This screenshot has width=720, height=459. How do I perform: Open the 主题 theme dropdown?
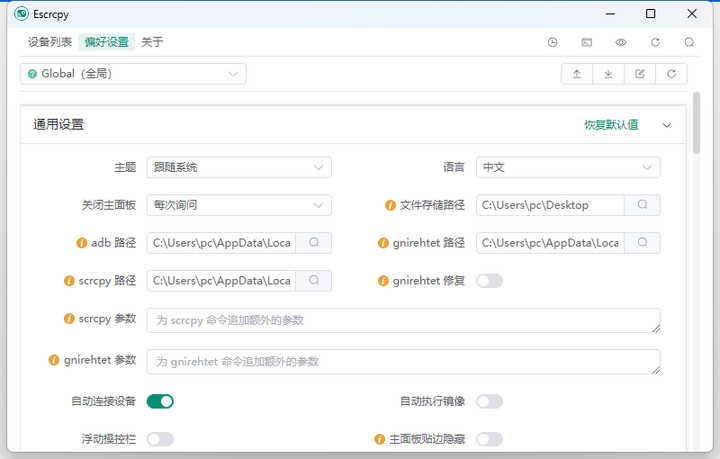pos(239,168)
